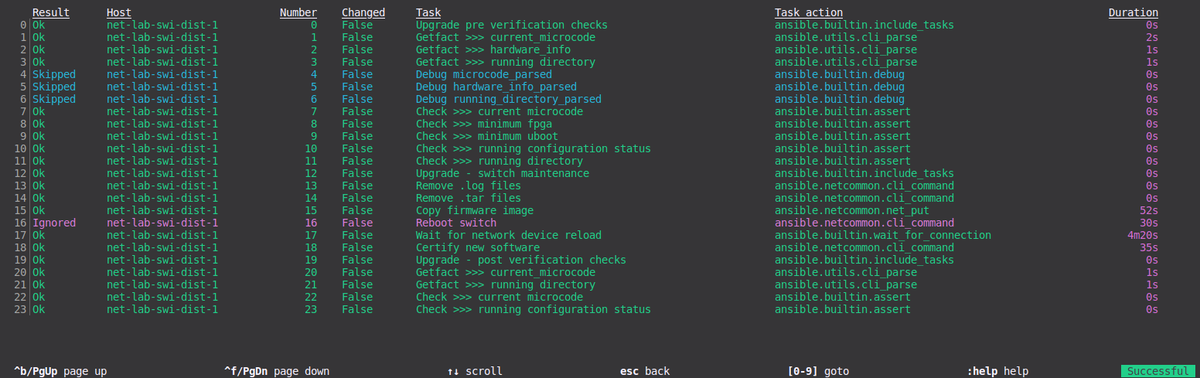Click host 'net-lab-swi-dist-1' on row 17
The image size is (1200, 378).
pyautogui.click(x=161, y=235)
